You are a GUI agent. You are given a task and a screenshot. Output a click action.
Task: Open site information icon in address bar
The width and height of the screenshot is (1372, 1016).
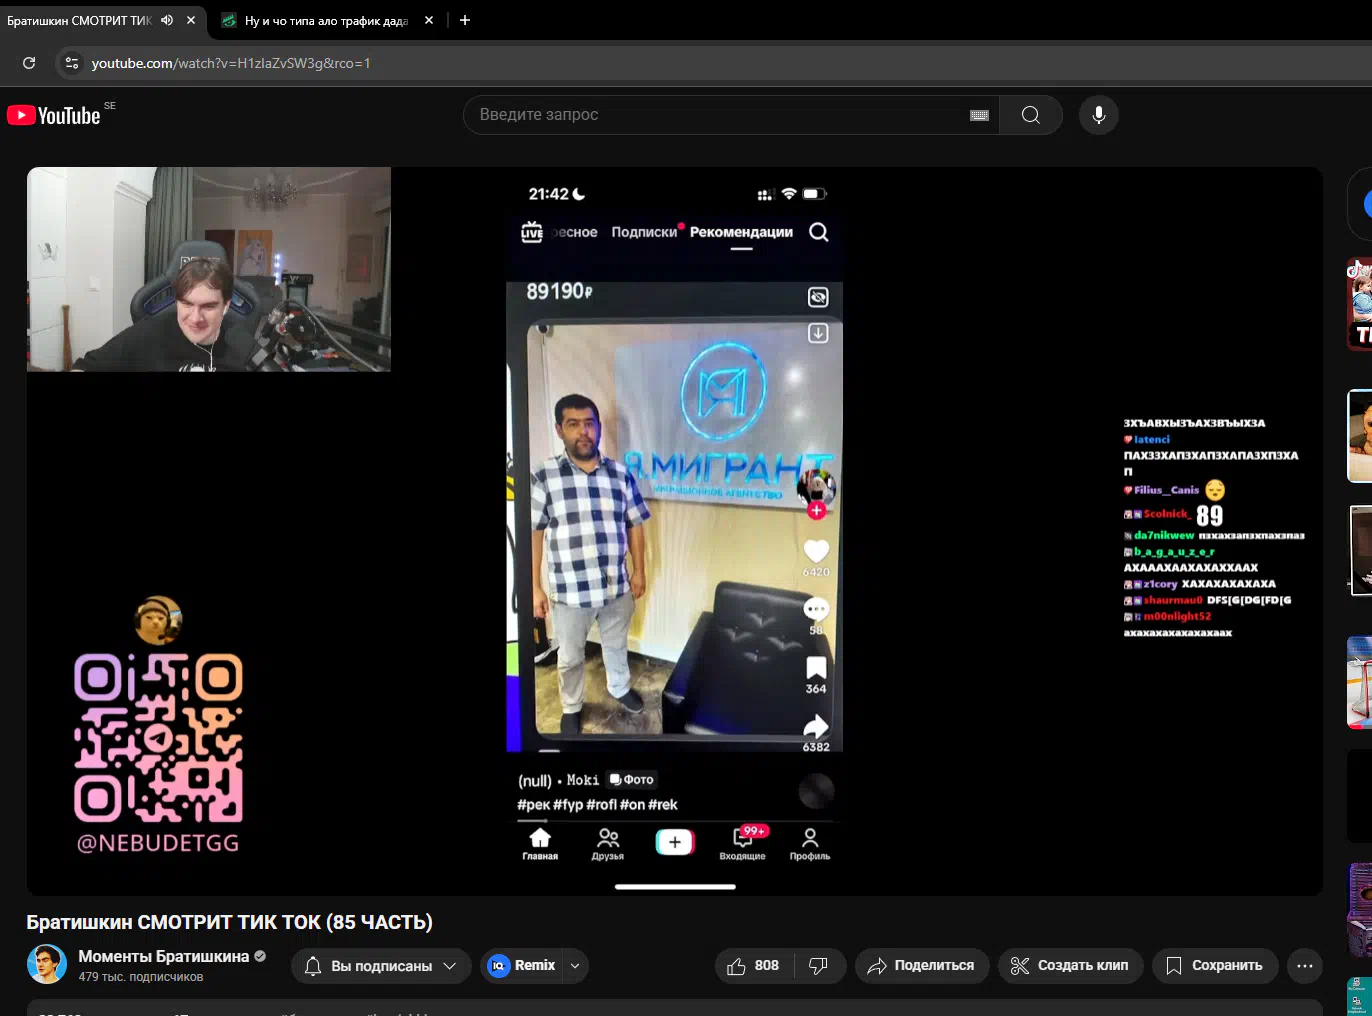pos(71,63)
